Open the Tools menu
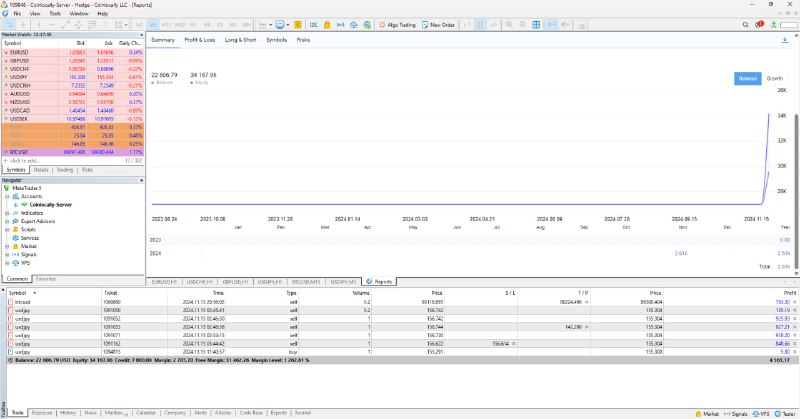Screen dimensions: 800x419 [55, 14]
